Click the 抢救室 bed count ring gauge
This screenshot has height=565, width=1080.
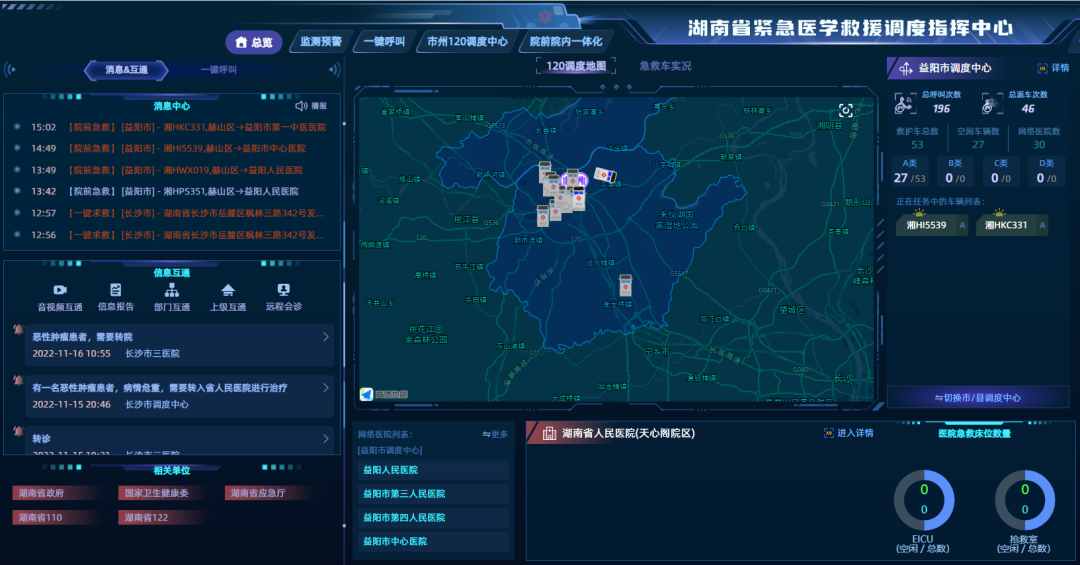(x=1024, y=500)
